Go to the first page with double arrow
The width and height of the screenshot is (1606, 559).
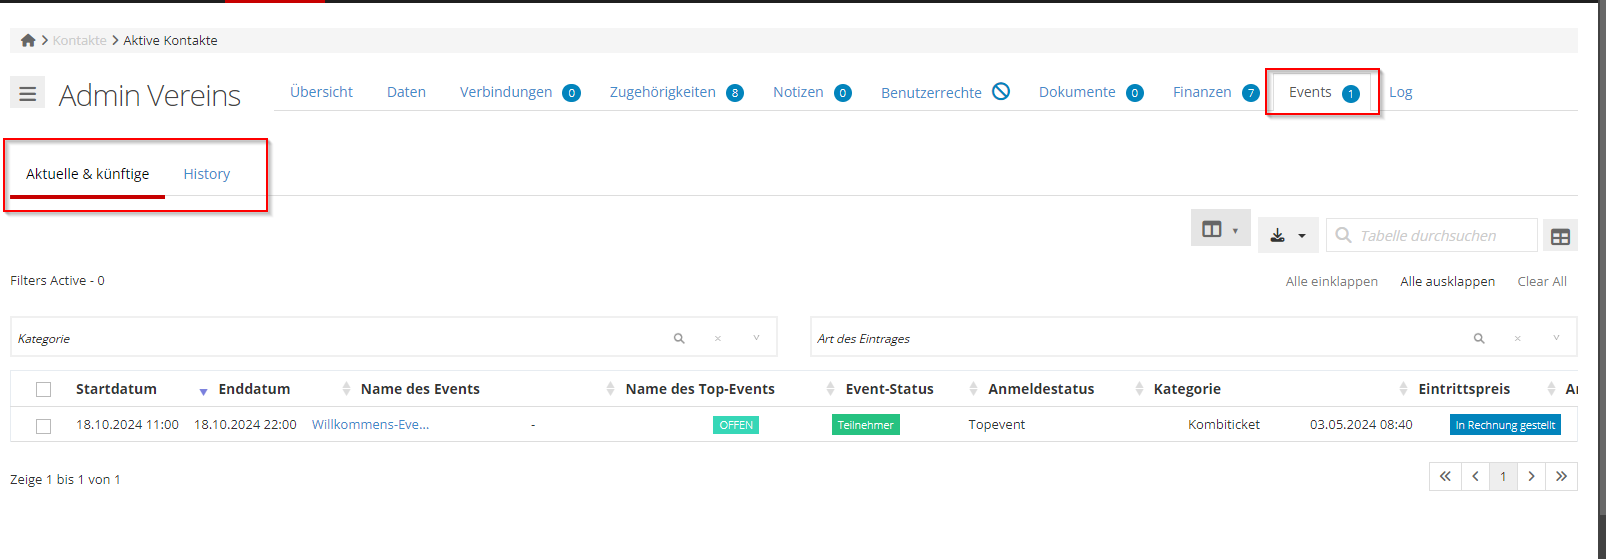pos(1445,477)
